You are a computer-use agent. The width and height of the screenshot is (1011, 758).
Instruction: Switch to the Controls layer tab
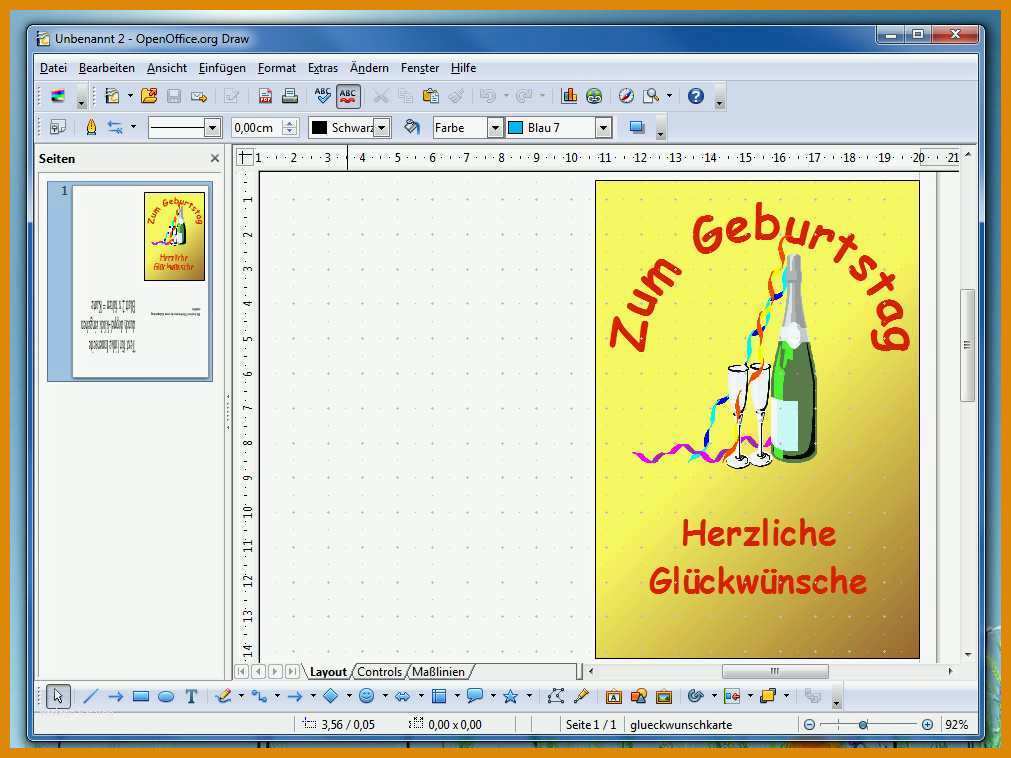pos(379,672)
